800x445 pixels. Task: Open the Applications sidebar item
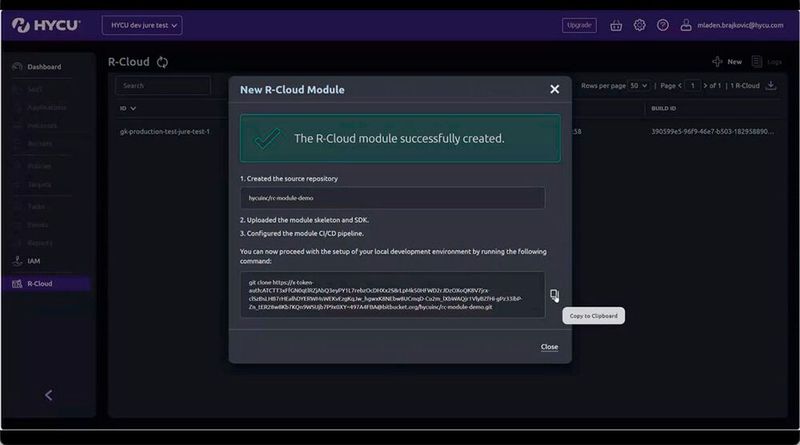[46, 108]
